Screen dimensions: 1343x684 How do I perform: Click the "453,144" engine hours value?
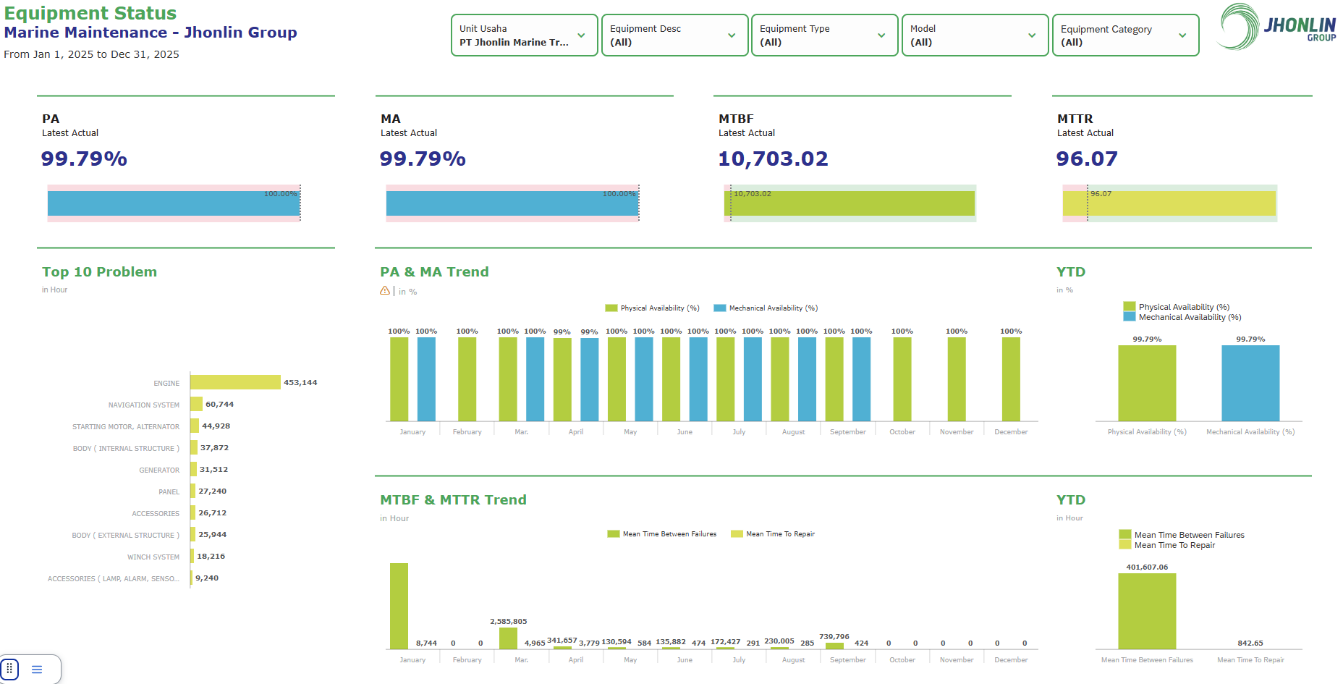(300, 382)
